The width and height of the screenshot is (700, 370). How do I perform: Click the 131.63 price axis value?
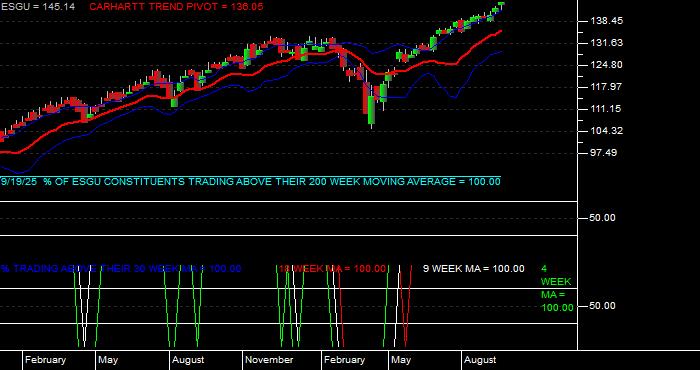606,43
